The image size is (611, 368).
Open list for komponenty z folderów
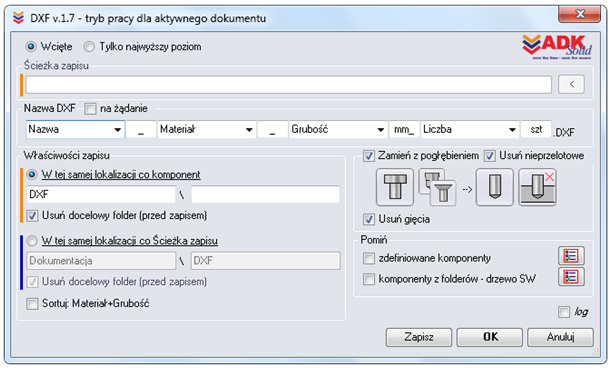point(571,277)
